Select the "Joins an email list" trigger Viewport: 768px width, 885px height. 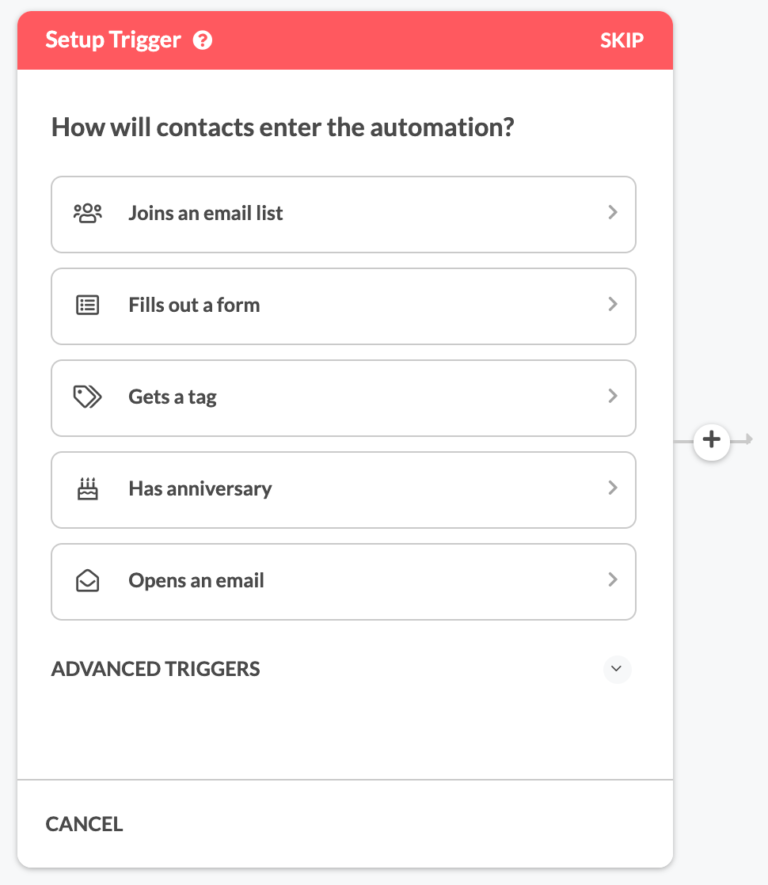tap(343, 213)
